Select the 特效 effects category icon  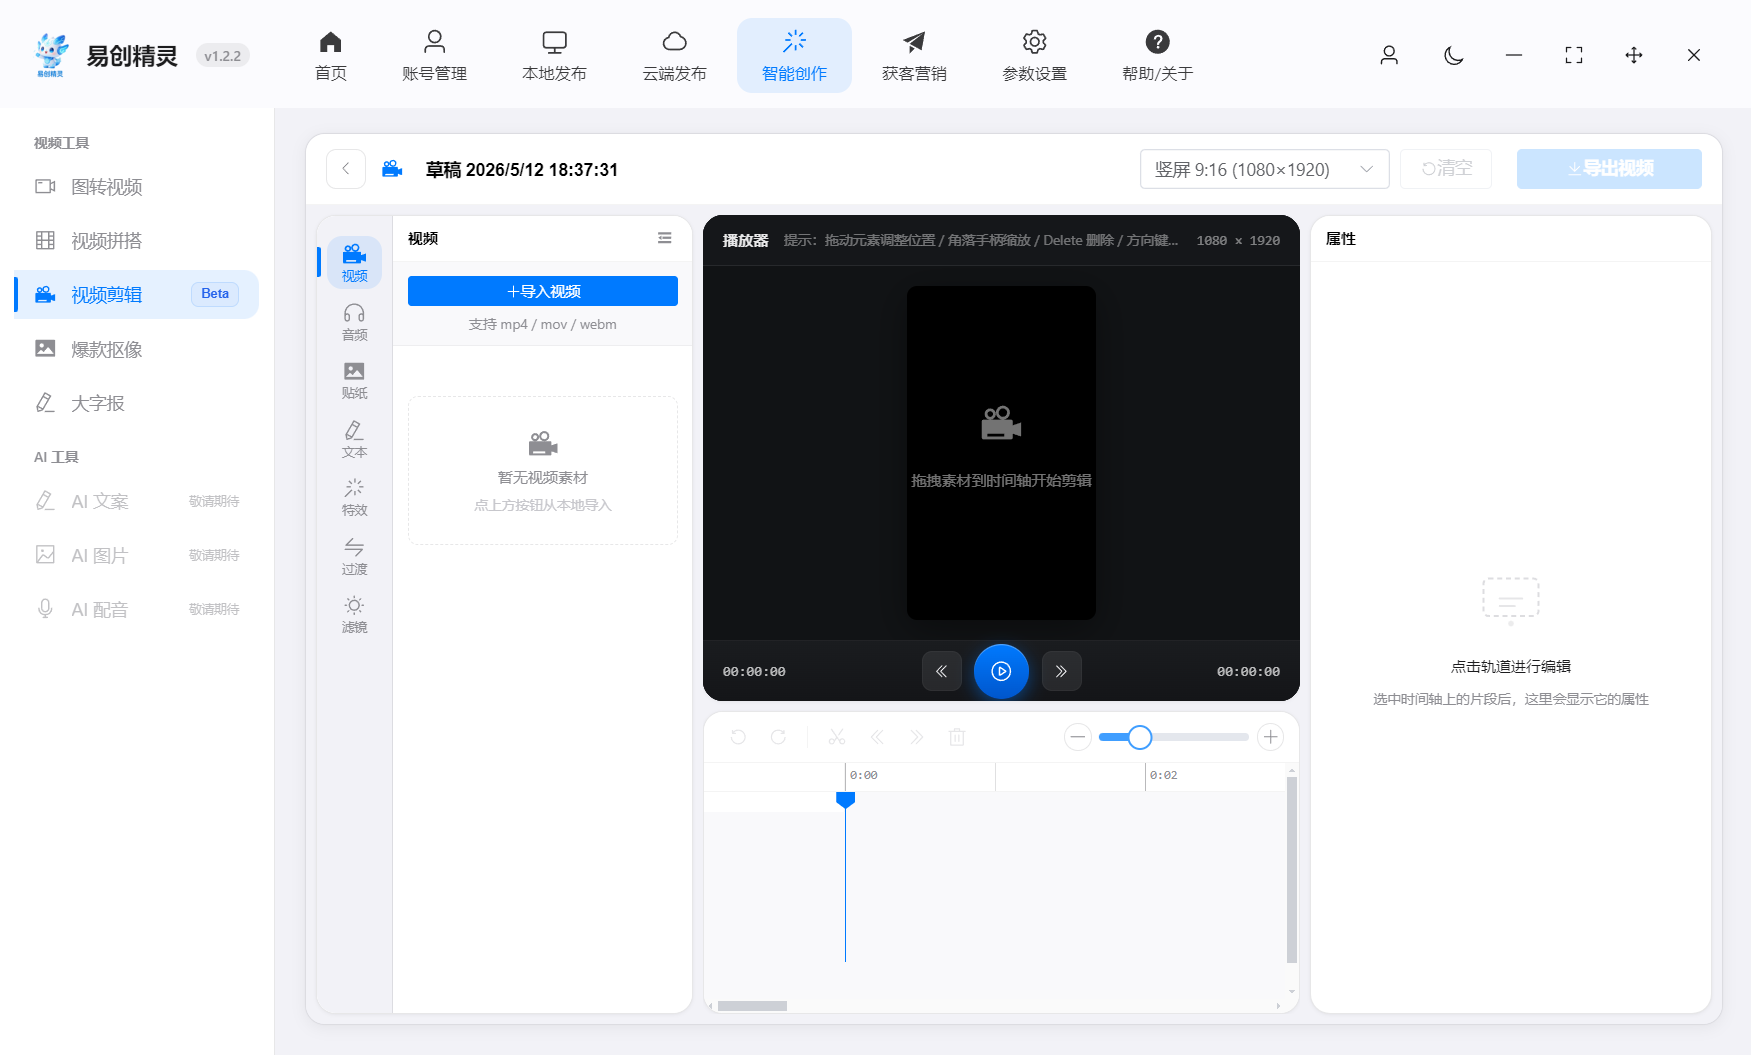tap(354, 497)
